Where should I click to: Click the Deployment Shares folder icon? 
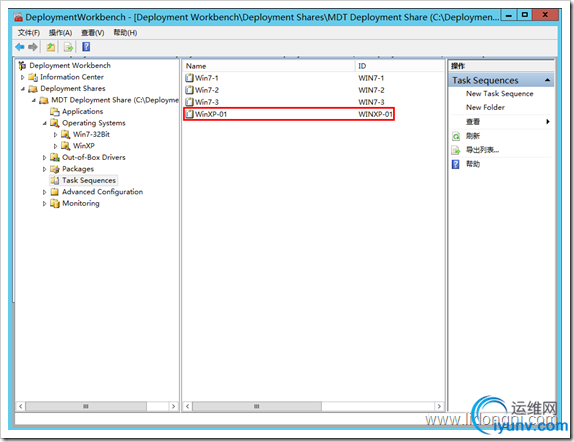pos(33,89)
